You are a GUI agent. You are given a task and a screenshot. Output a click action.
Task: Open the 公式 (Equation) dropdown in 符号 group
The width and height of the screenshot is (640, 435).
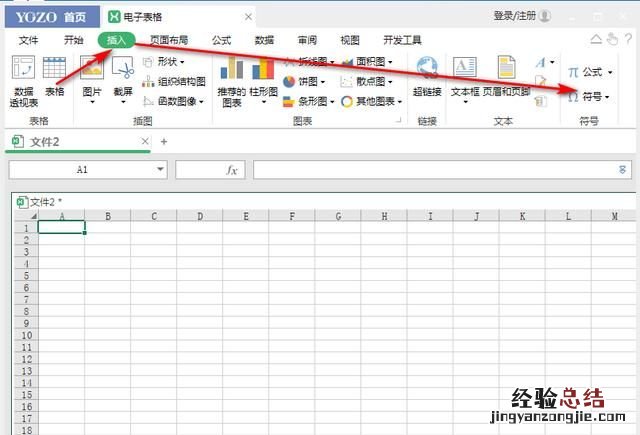click(607, 72)
